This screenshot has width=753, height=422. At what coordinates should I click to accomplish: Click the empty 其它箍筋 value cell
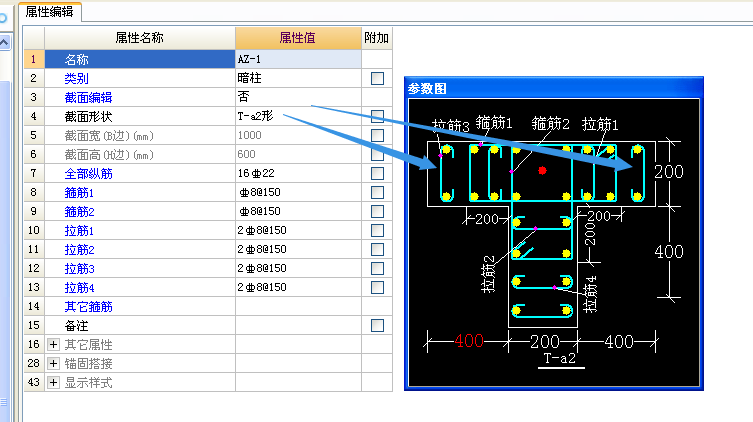coord(298,306)
